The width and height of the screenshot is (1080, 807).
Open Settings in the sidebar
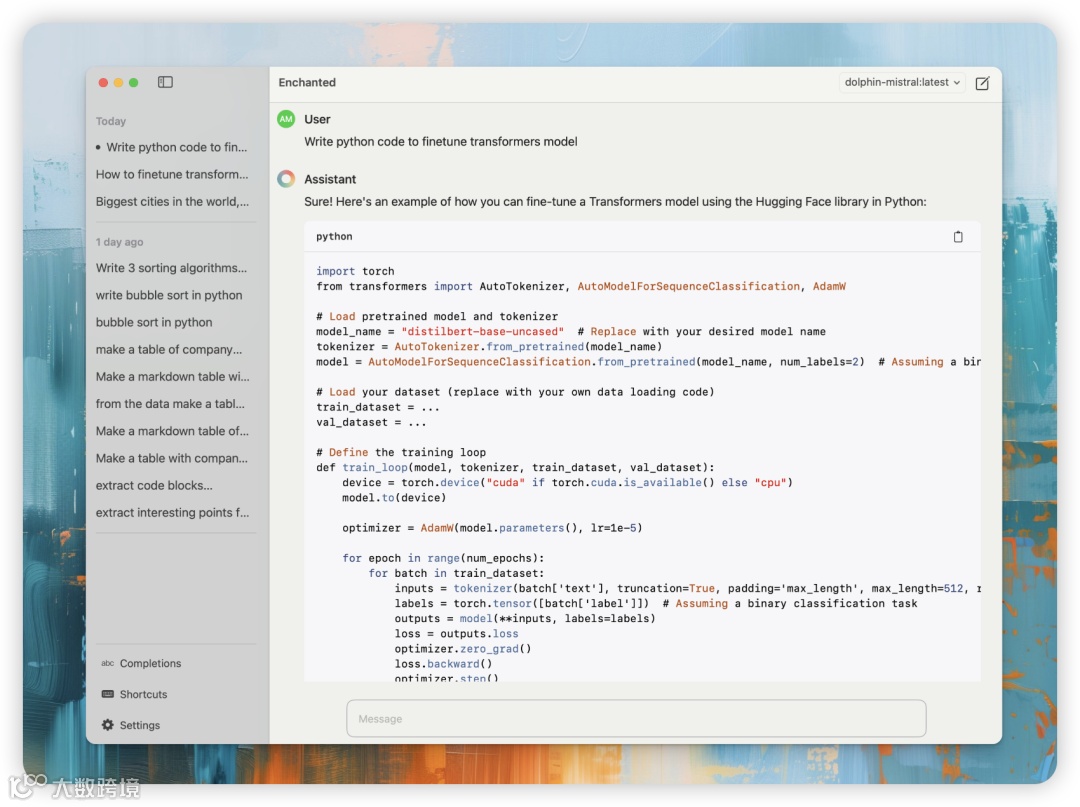coord(140,725)
